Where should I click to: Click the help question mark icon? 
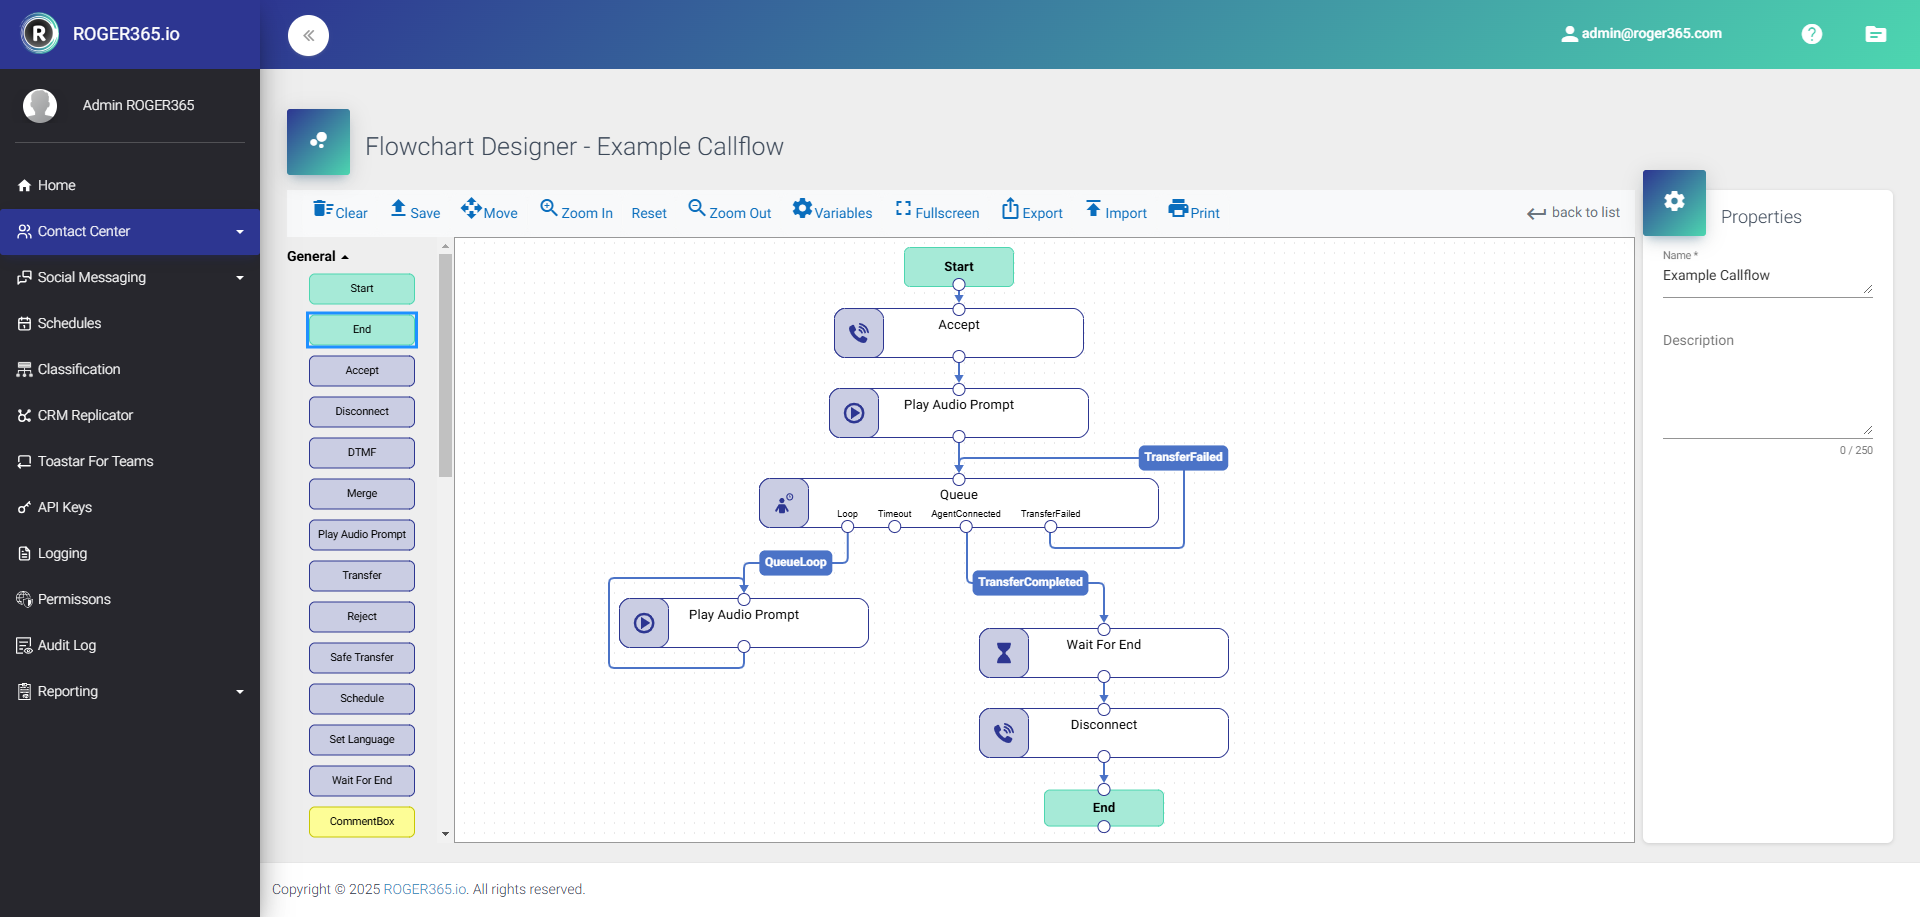(1811, 34)
